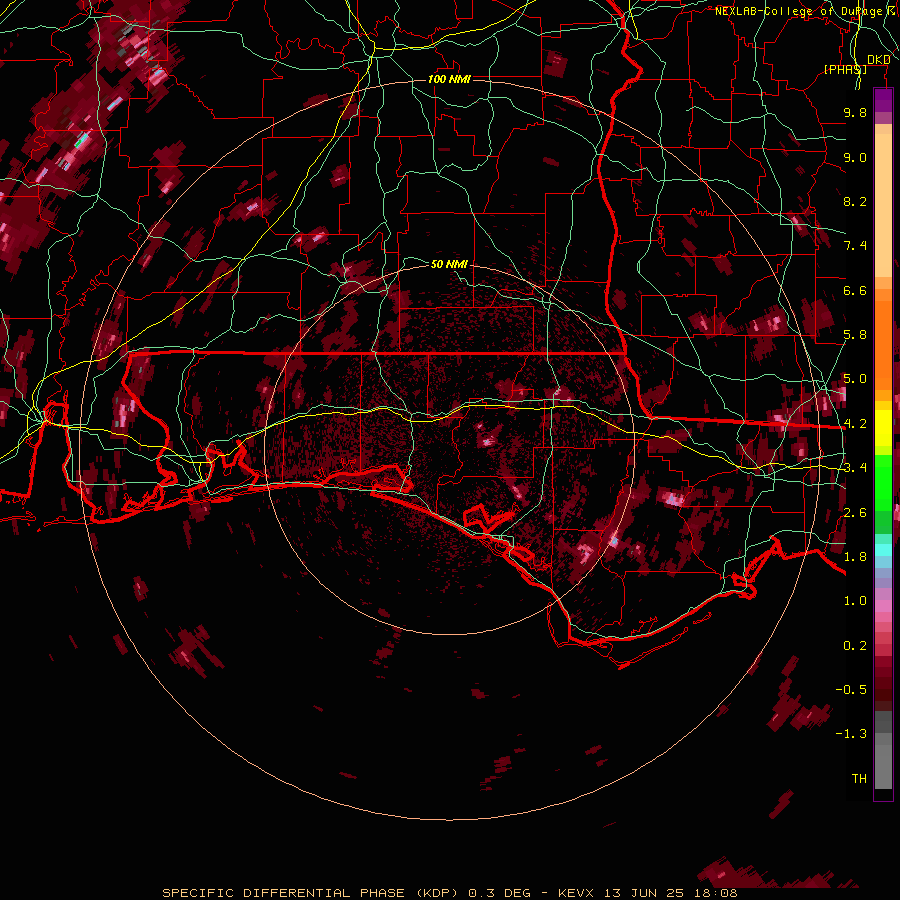Pick the bright green swatch near 3.4 label
Viewport: 900px width, 900px height.
click(x=883, y=484)
